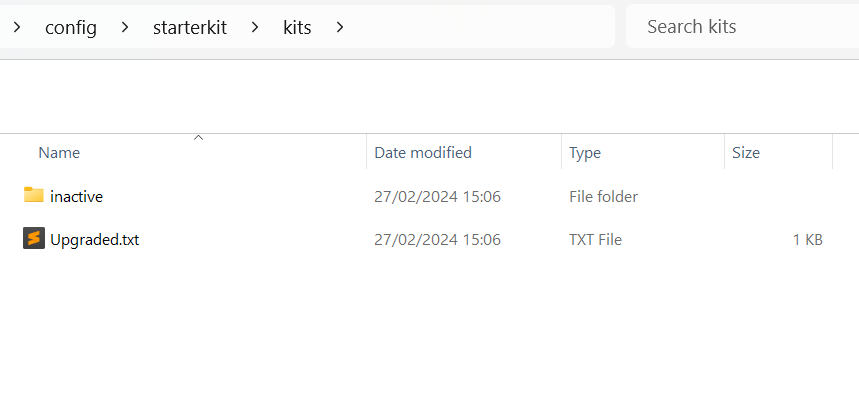Viewport: 859px width, 414px height.
Task: Go to the starterkit breadcrumb folder
Action: point(190,27)
